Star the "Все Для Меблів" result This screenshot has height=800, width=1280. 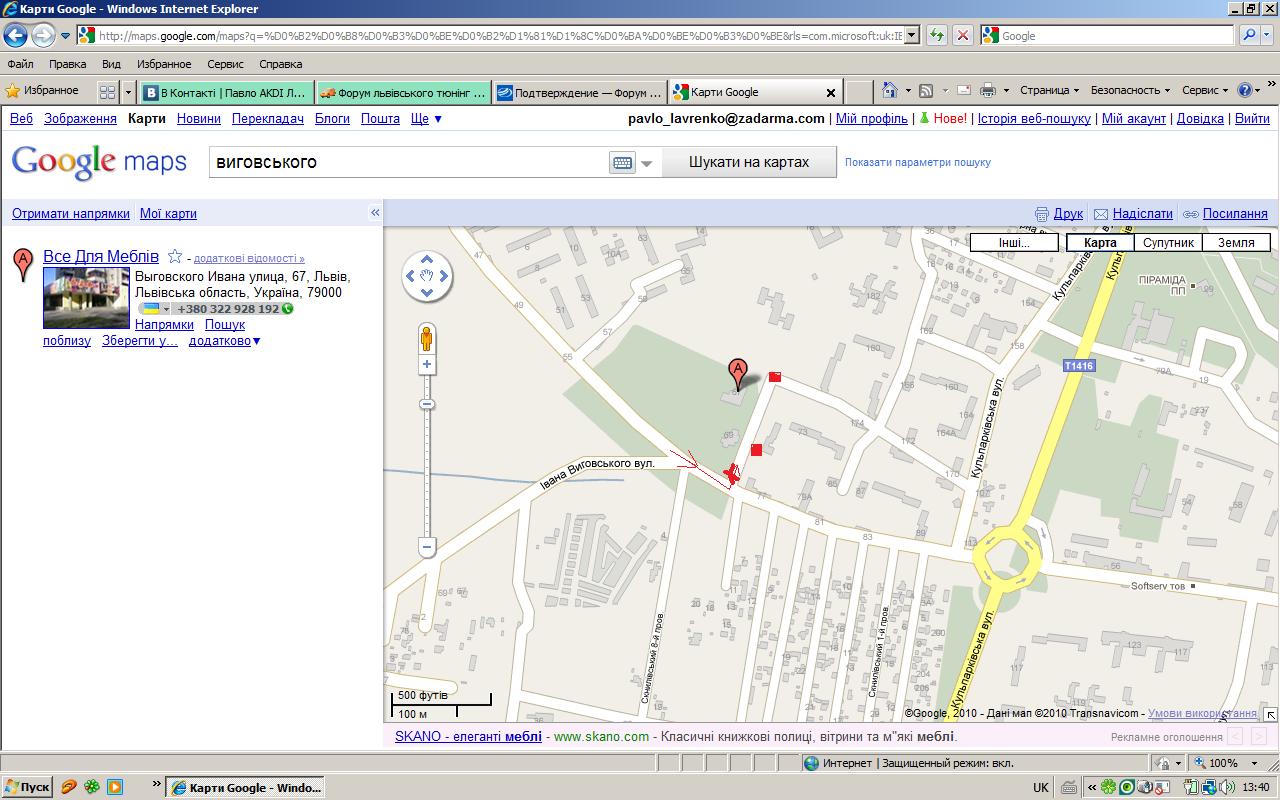175,256
